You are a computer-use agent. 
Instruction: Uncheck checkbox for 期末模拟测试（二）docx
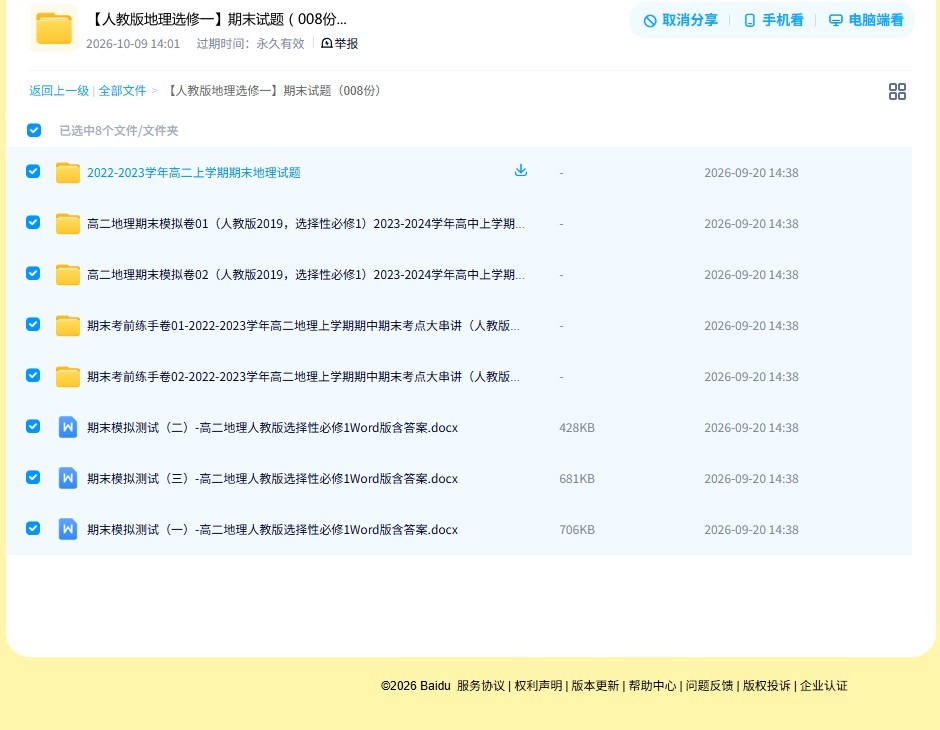click(x=33, y=426)
